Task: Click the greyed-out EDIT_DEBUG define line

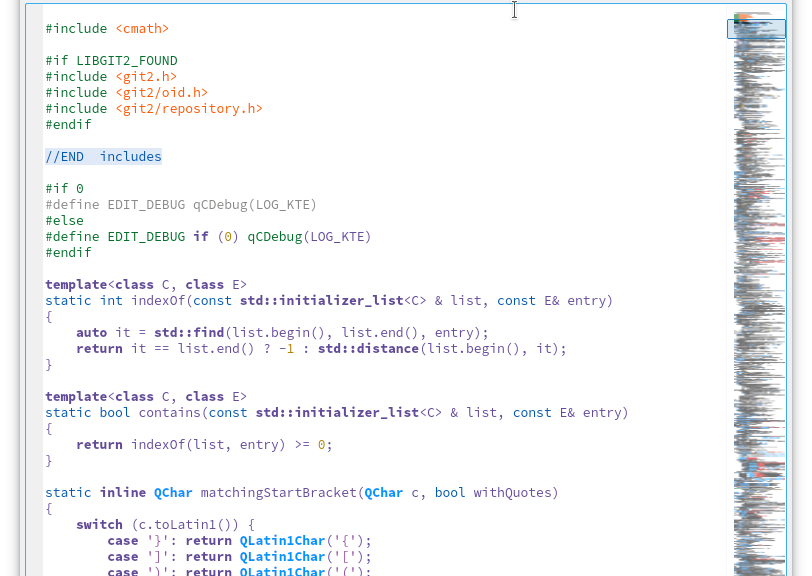Action: click(x=180, y=205)
